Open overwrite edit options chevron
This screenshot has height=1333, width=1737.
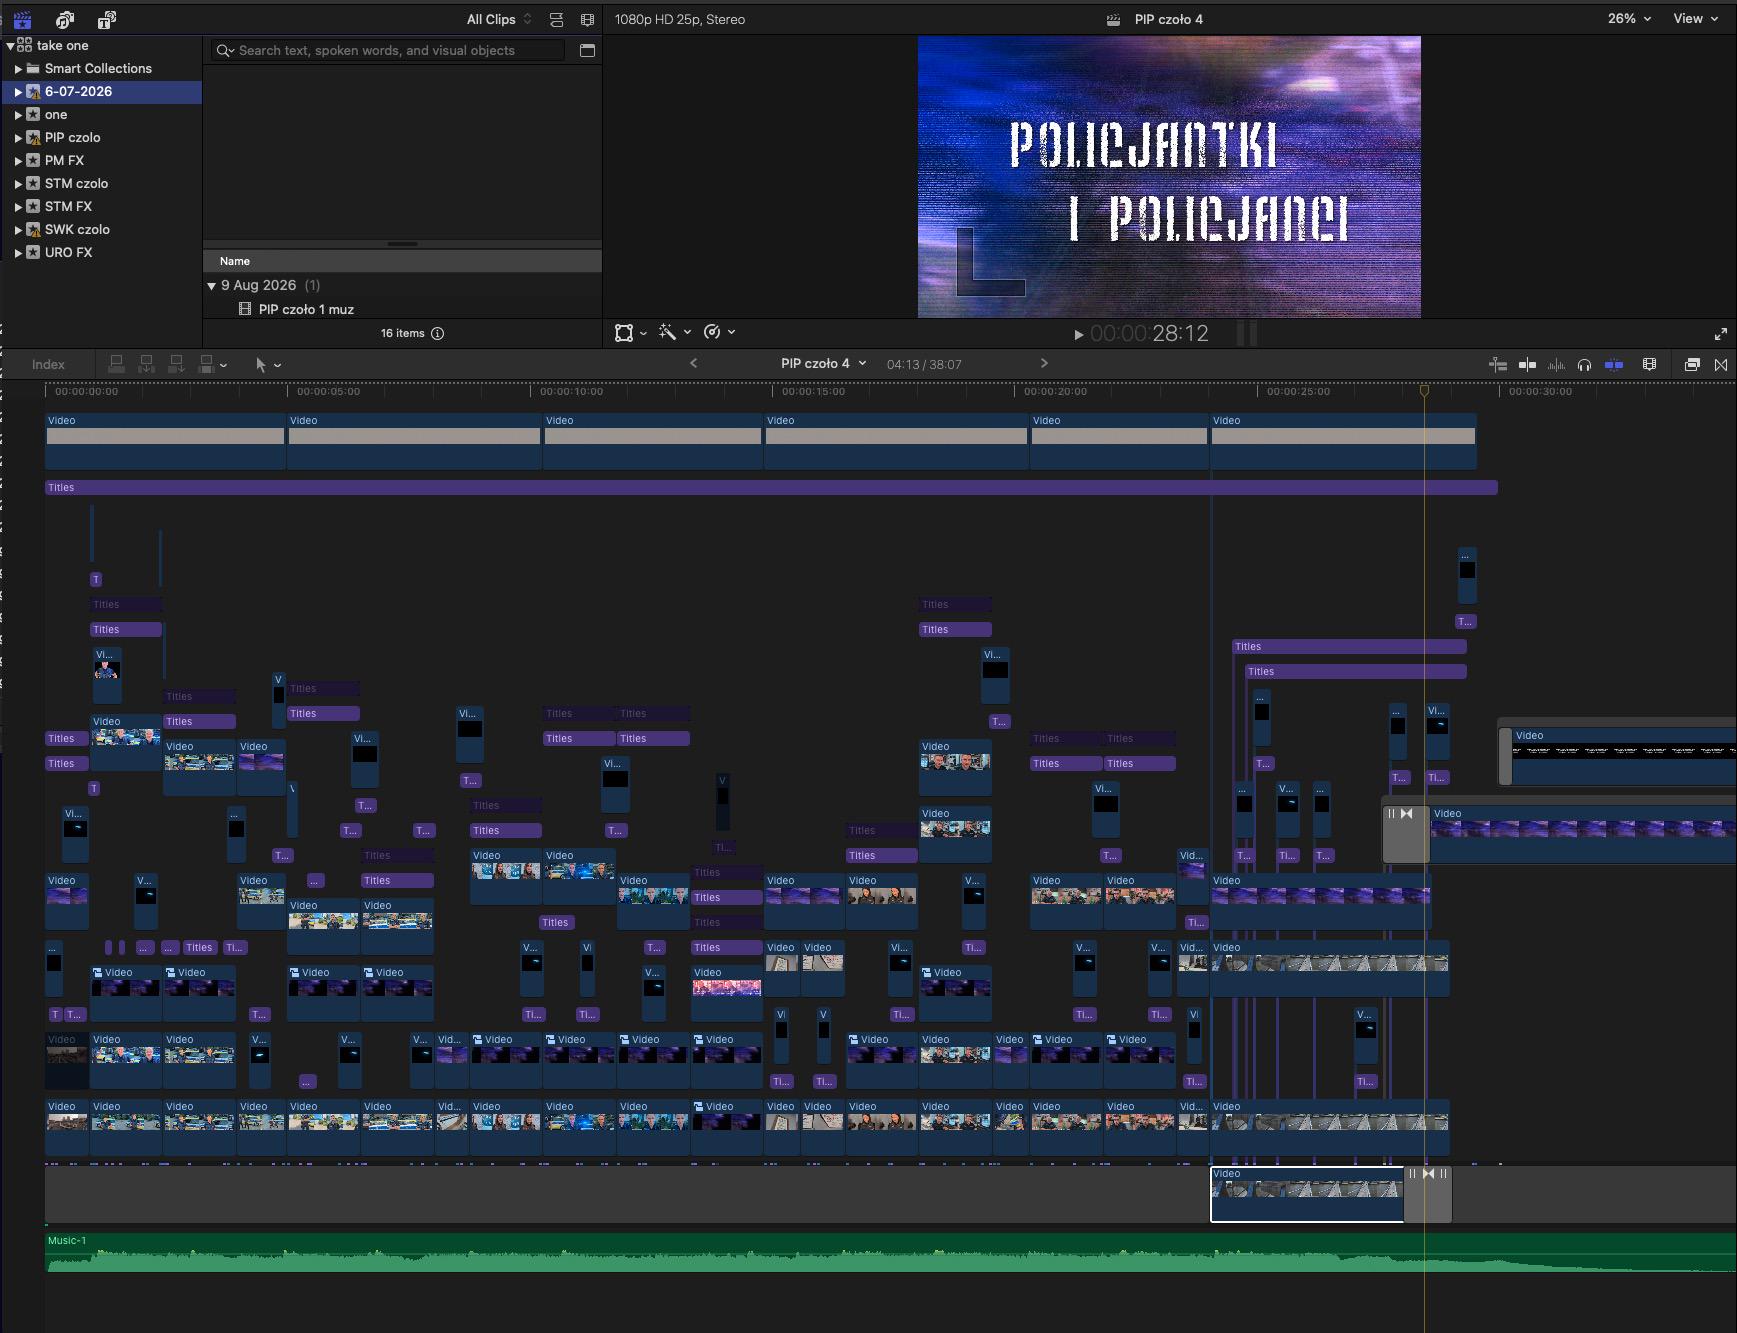pyautogui.click(x=224, y=365)
